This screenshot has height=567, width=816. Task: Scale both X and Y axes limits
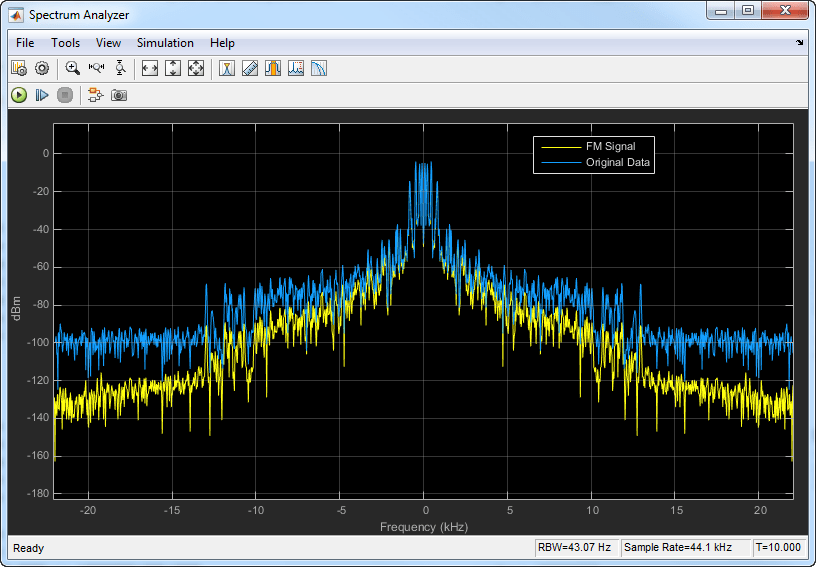(x=196, y=69)
